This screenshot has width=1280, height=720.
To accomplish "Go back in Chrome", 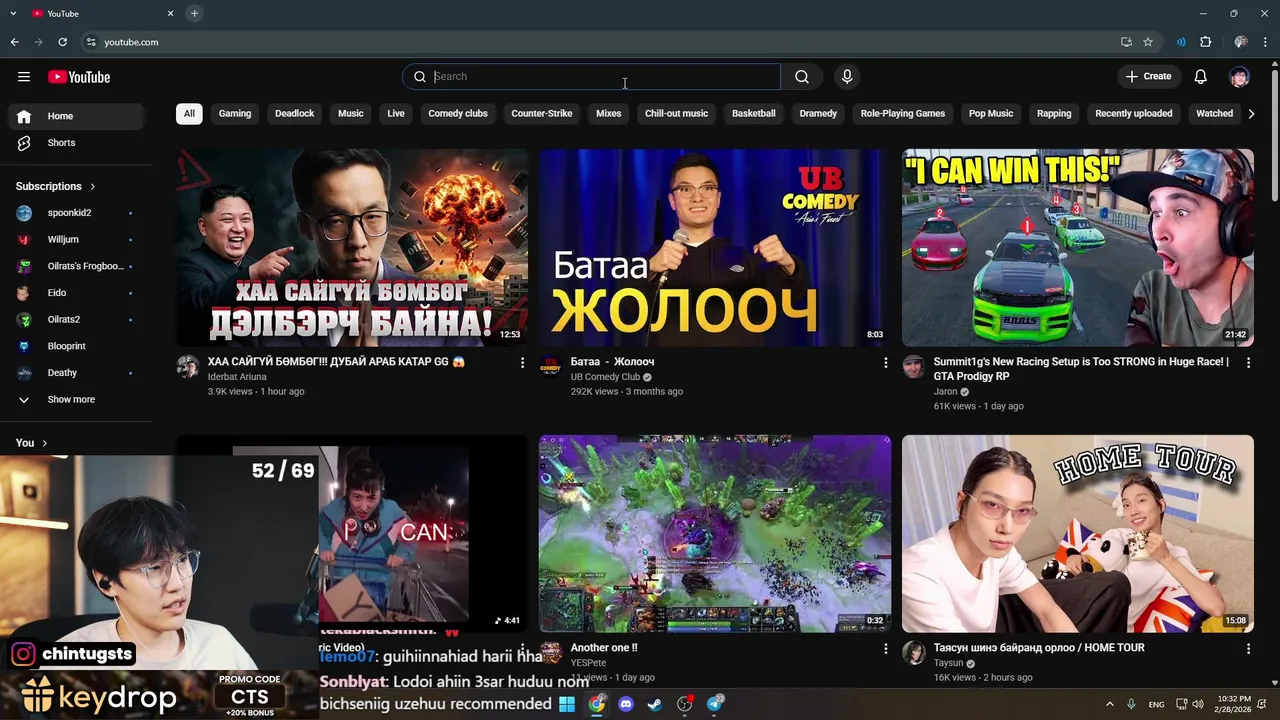I will pos(14,42).
